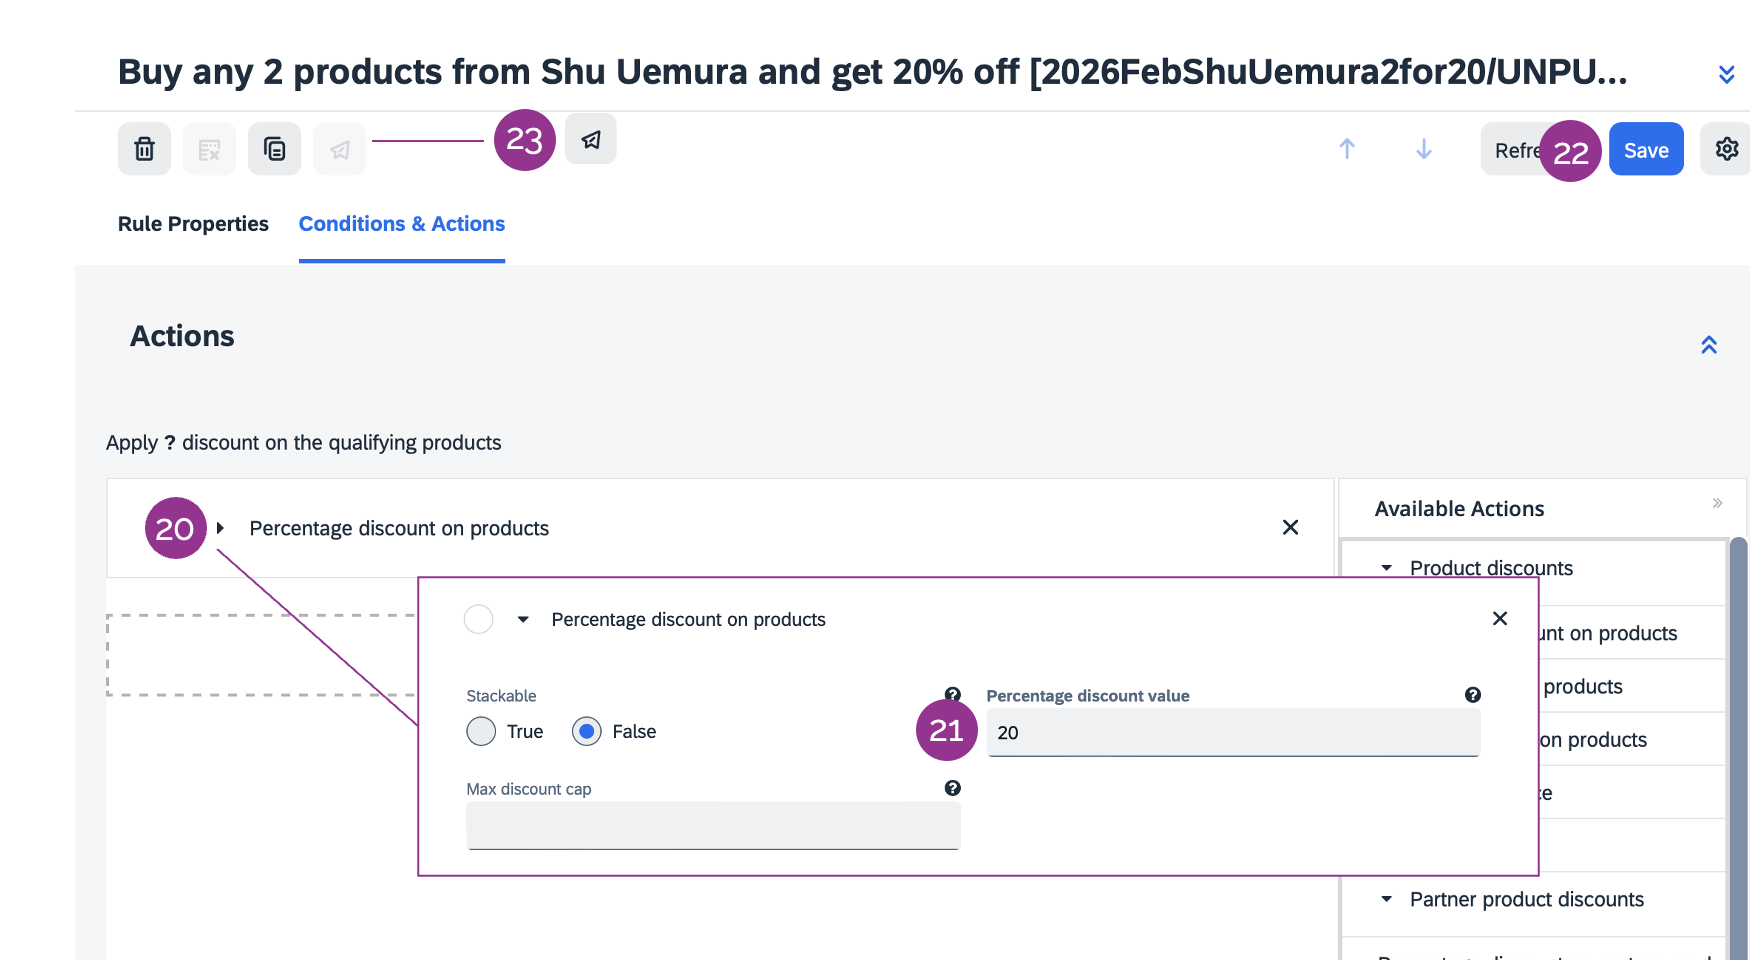Click the copy rule icon

coord(274,149)
